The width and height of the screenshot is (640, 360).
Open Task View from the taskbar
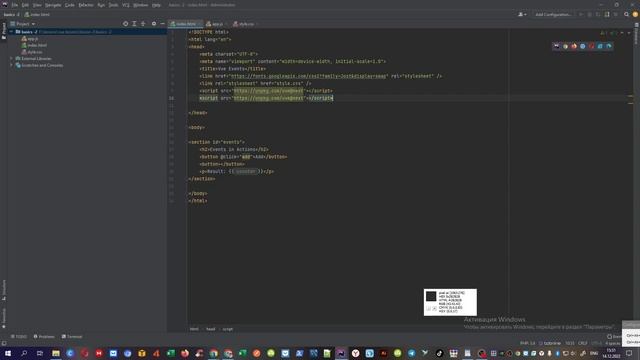click(40, 353)
